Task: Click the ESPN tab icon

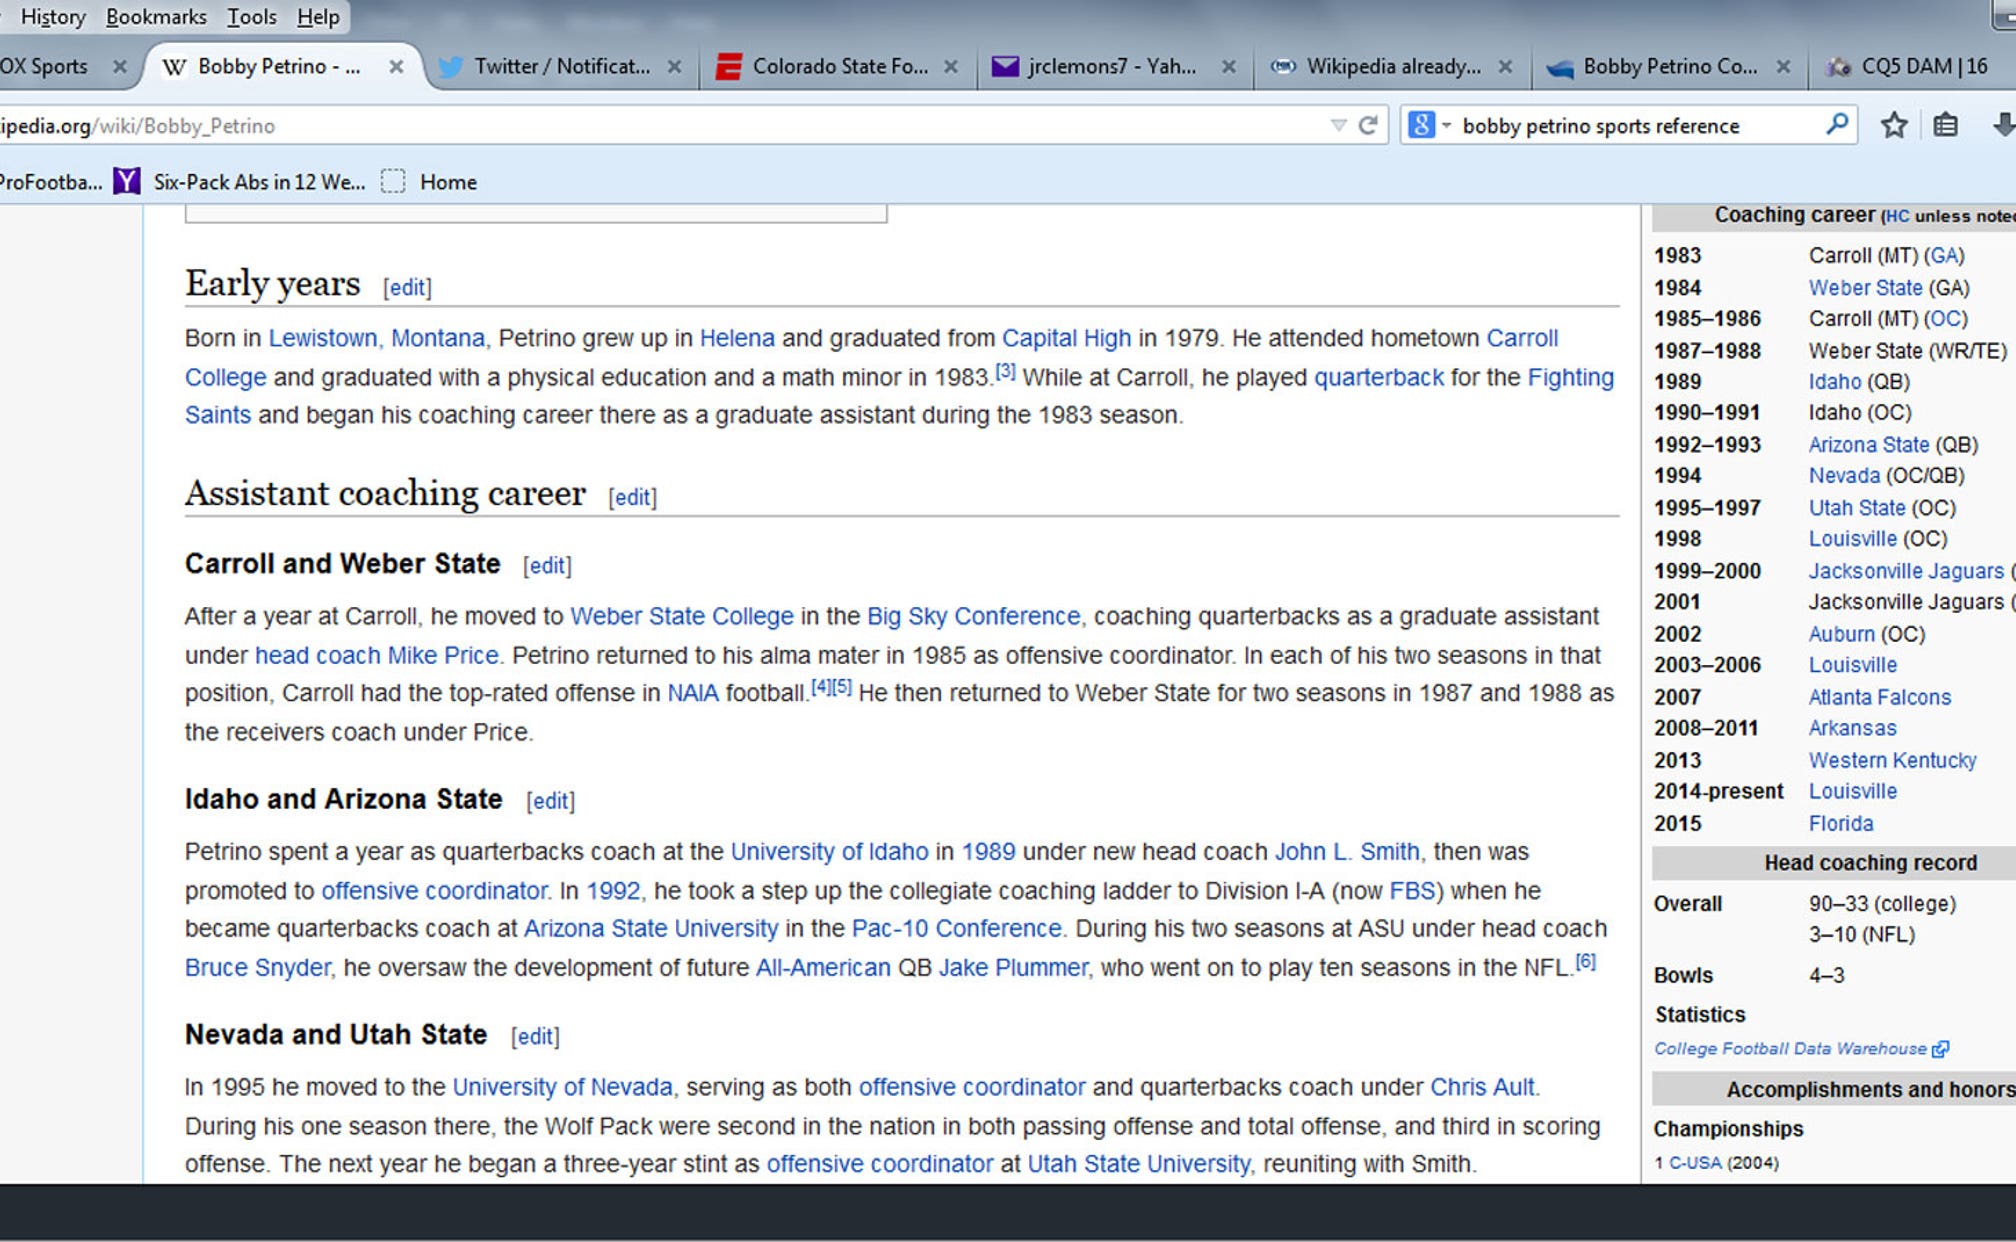Action: pyautogui.click(x=729, y=67)
